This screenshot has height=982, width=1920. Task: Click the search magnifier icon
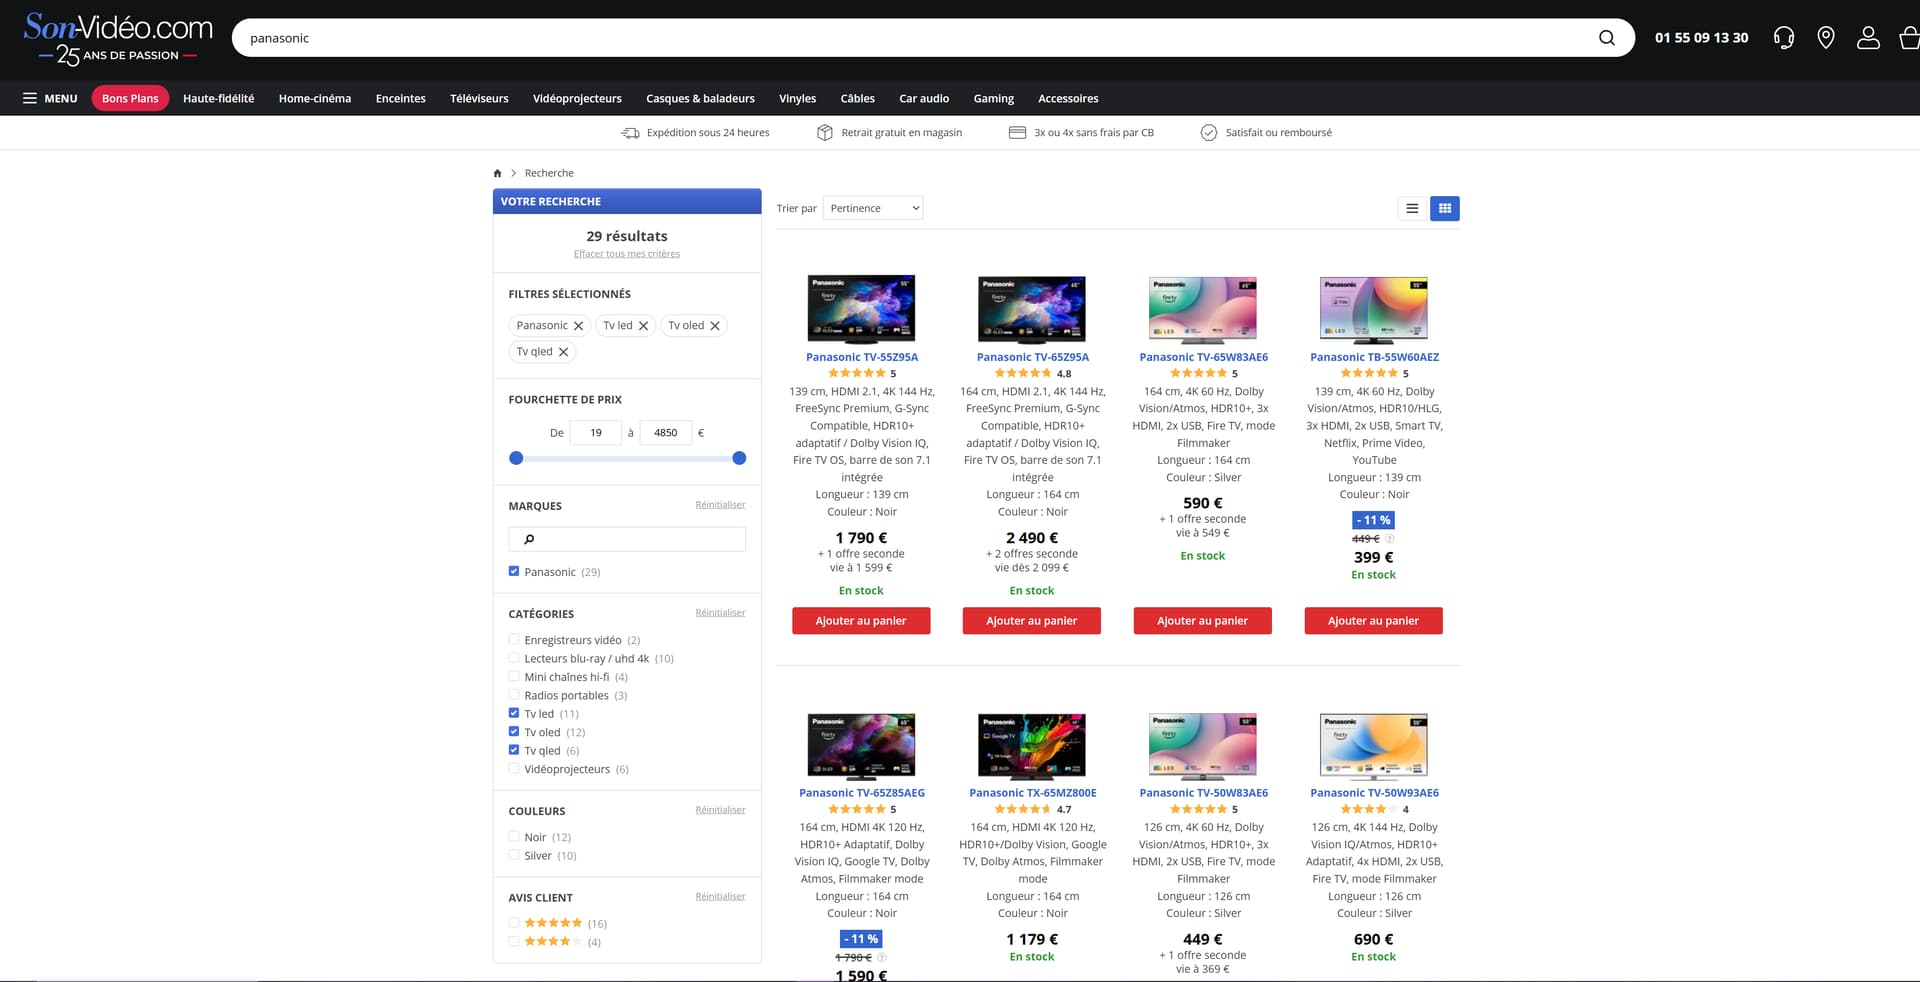coord(1606,38)
